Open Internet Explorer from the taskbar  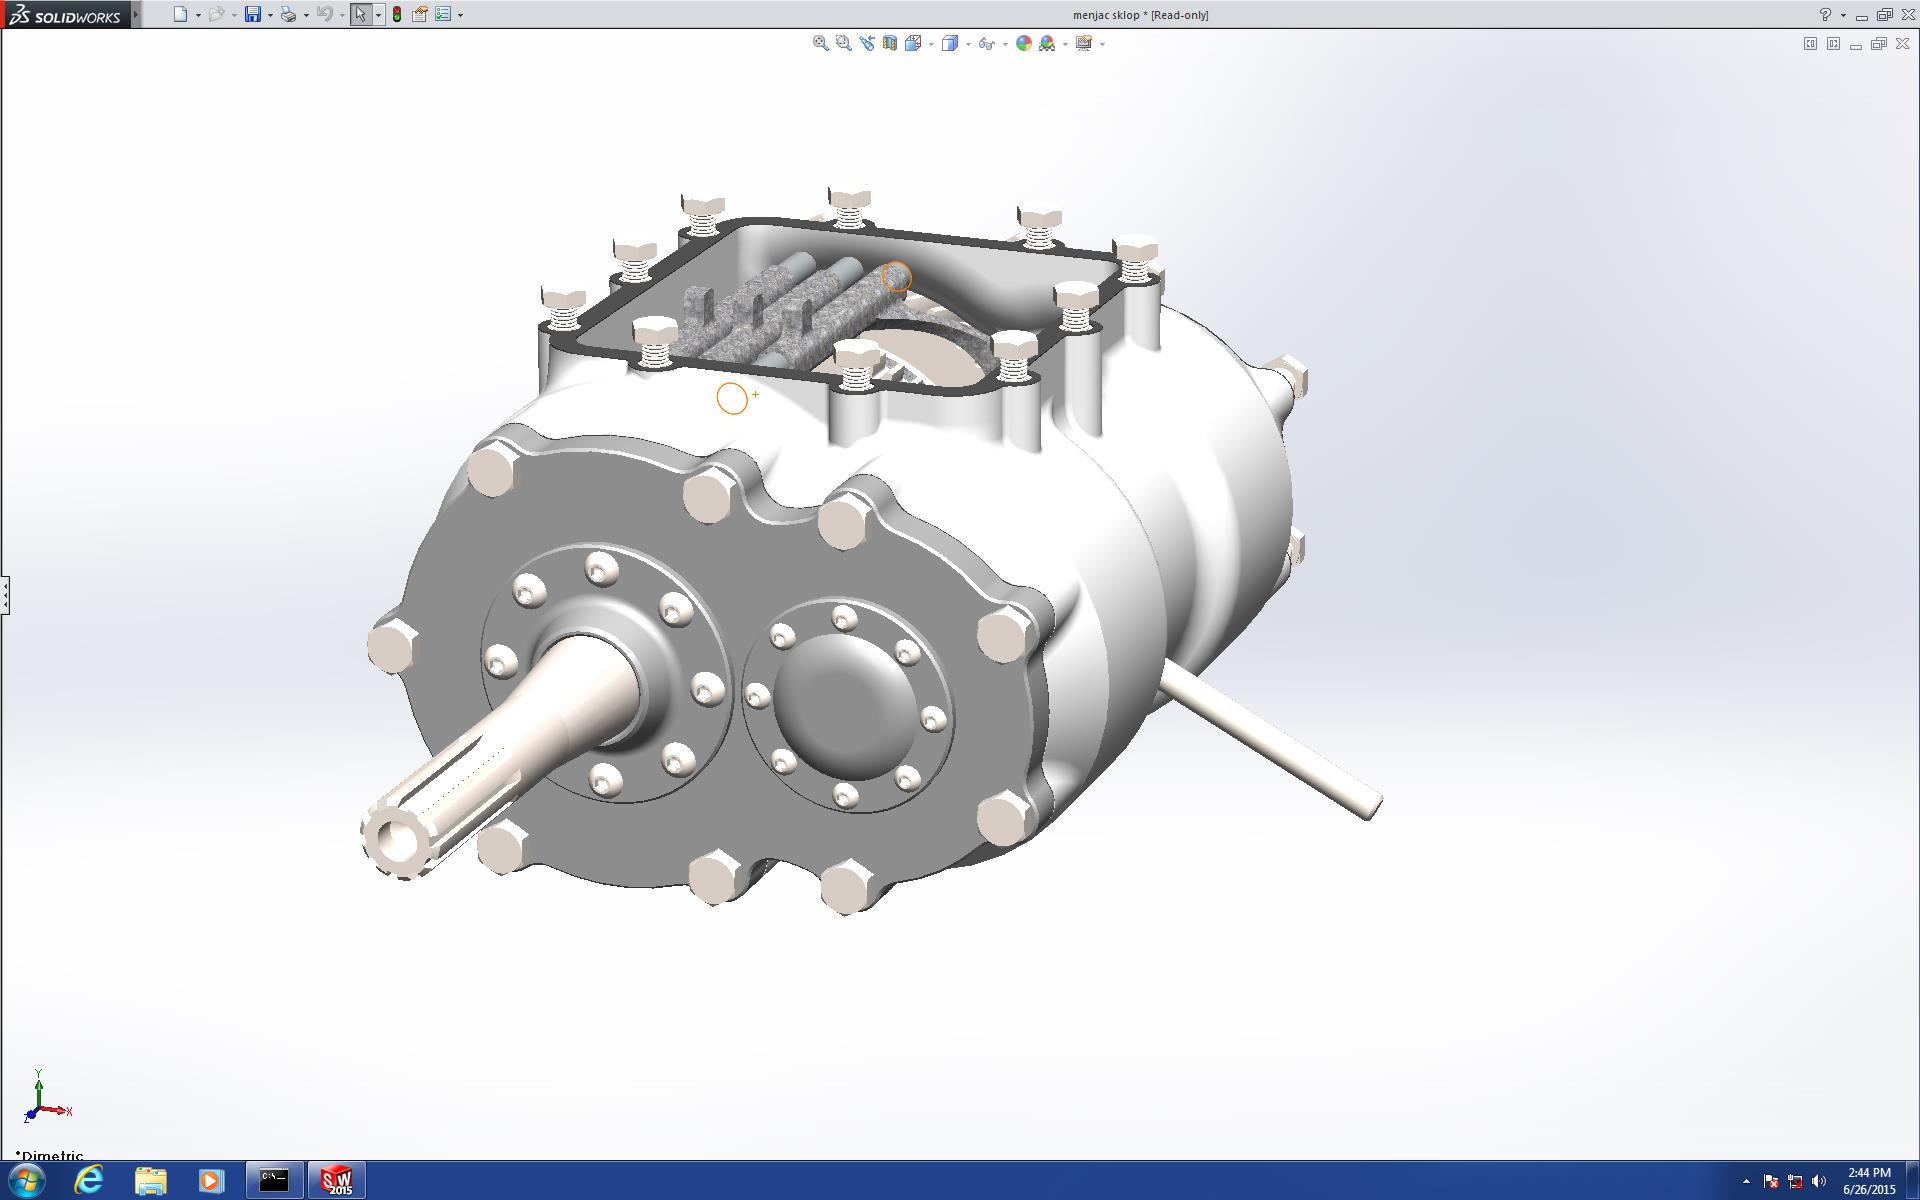89,1180
